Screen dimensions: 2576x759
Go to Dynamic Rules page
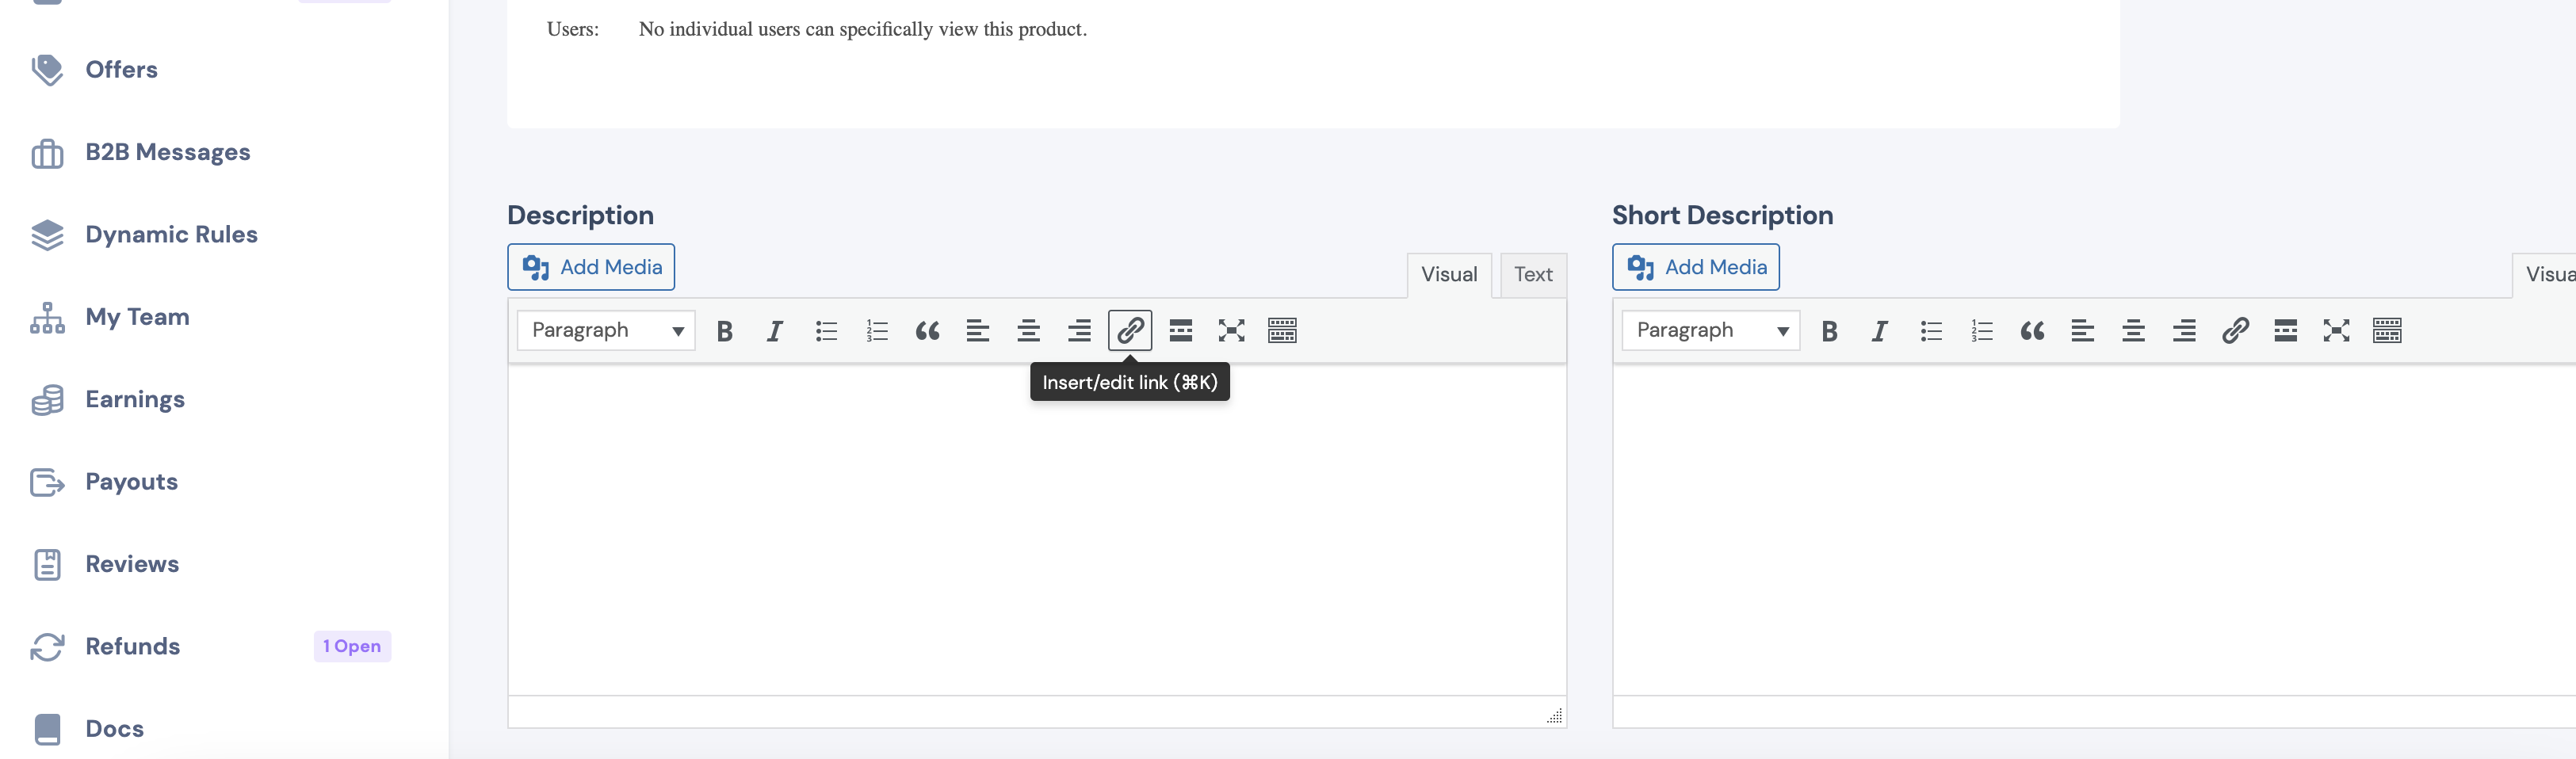pyautogui.click(x=171, y=235)
